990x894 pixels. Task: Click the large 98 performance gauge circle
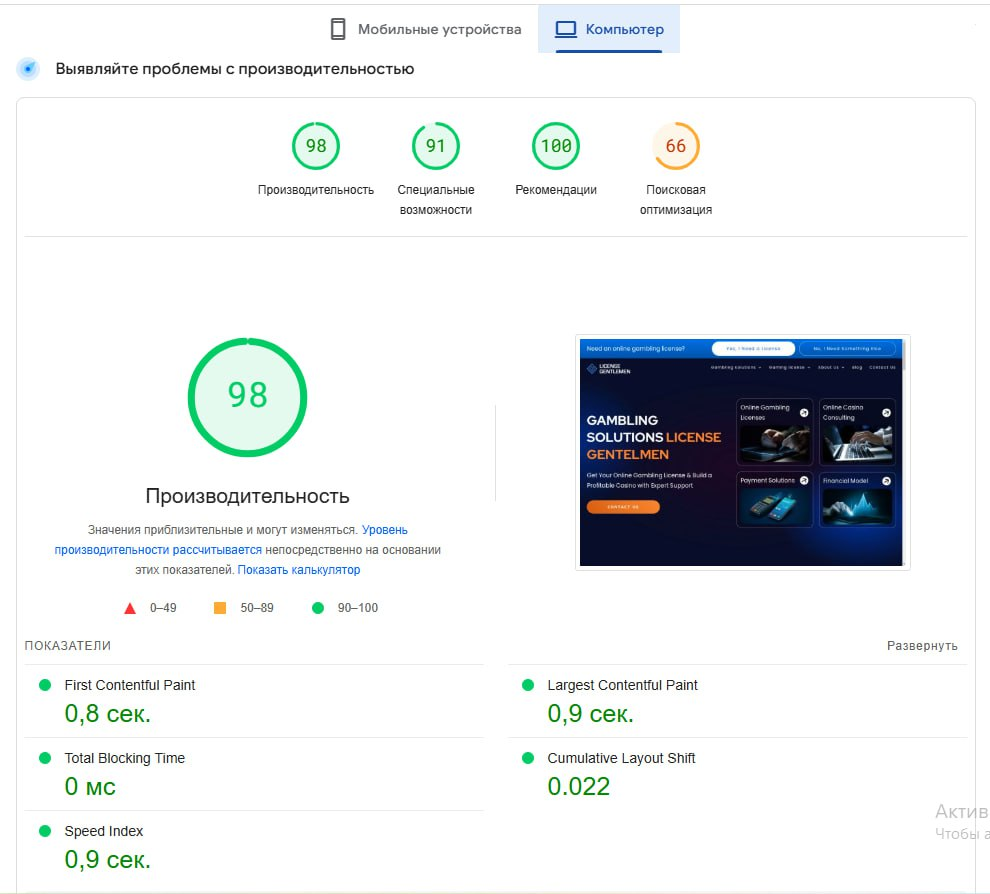247,397
